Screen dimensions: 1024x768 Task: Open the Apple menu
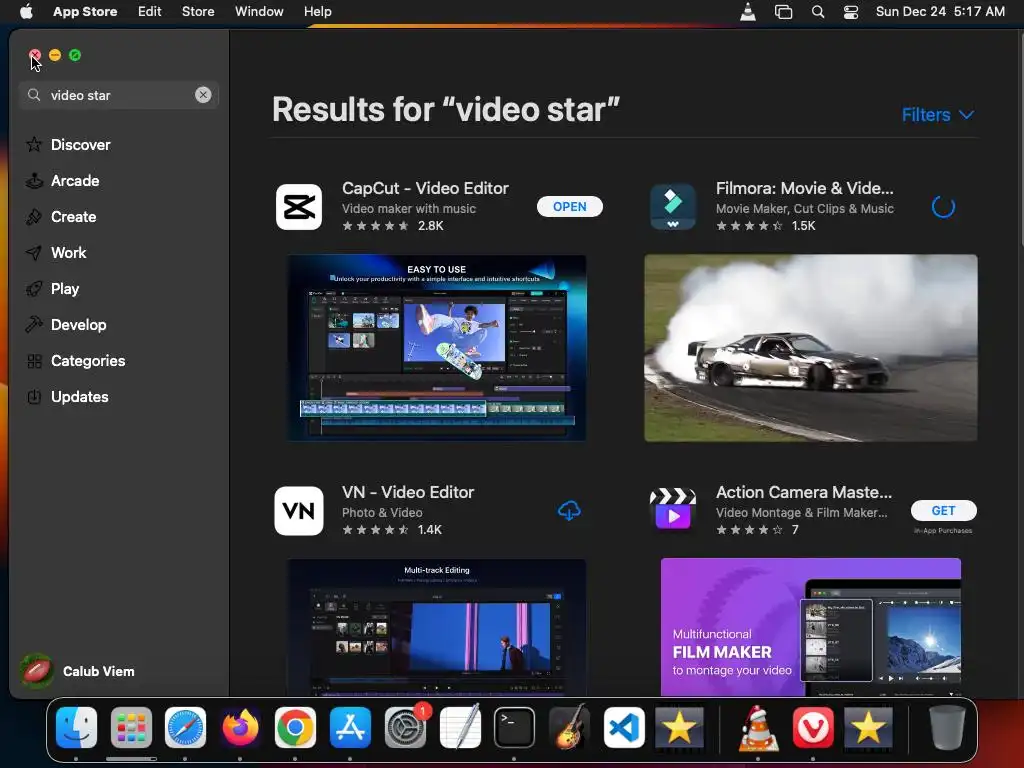(x=26, y=11)
